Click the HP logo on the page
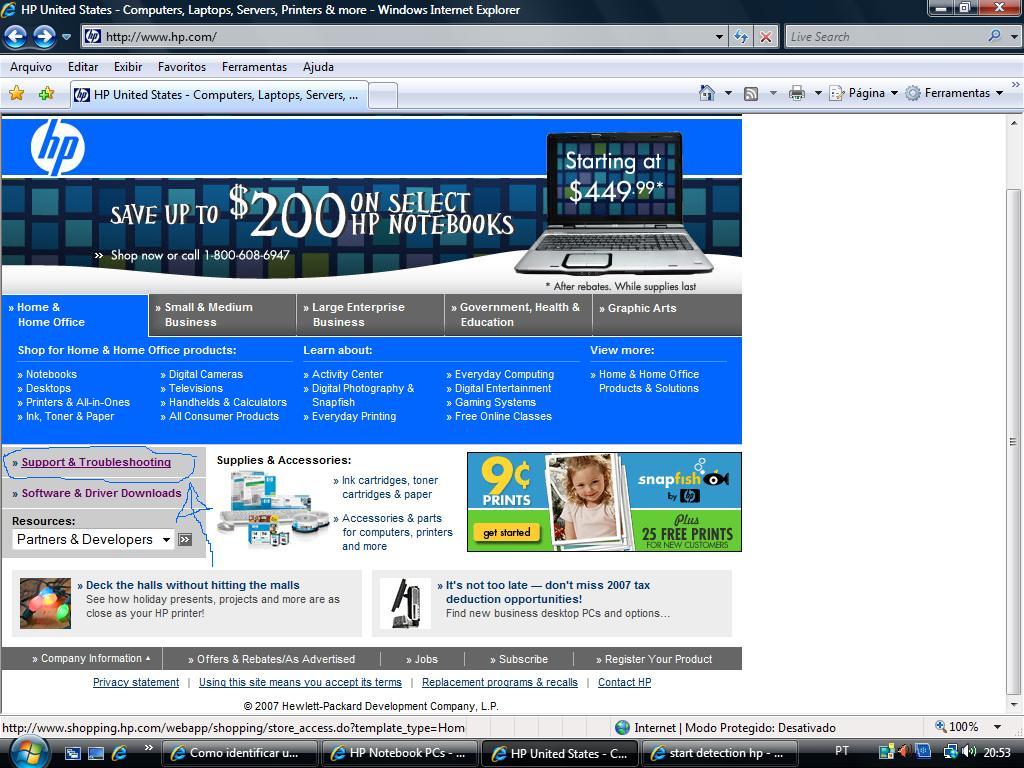Image resolution: width=1024 pixels, height=768 pixels. (57, 147)
